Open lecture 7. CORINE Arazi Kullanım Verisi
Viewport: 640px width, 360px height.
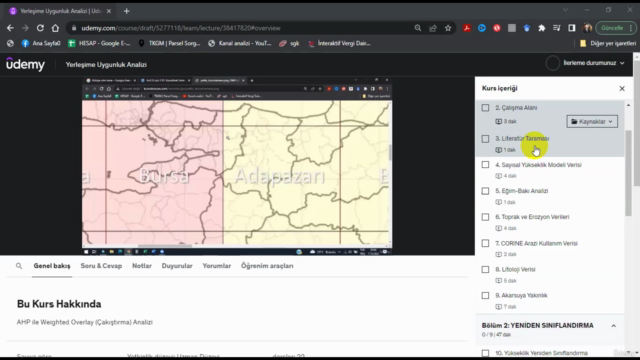[536, 243]
